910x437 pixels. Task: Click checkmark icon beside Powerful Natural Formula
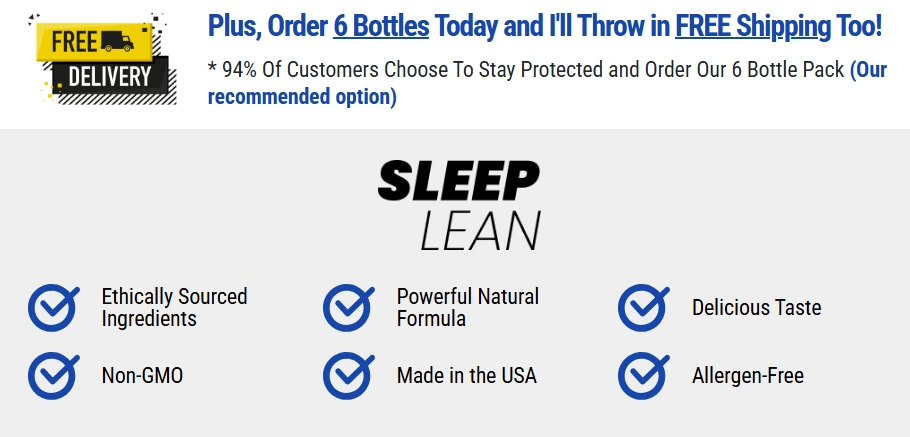click(348, 308)
